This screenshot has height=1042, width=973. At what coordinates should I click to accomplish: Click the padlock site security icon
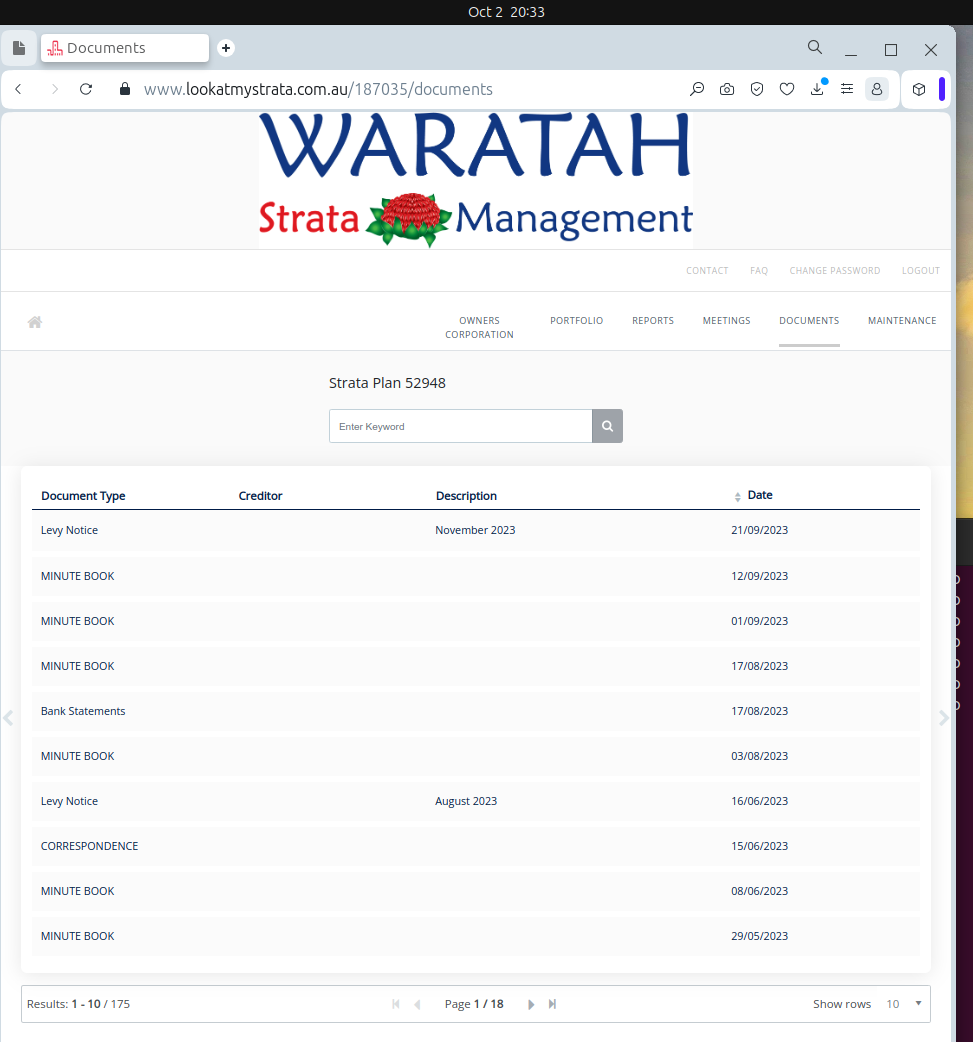[x=124, y=89]
